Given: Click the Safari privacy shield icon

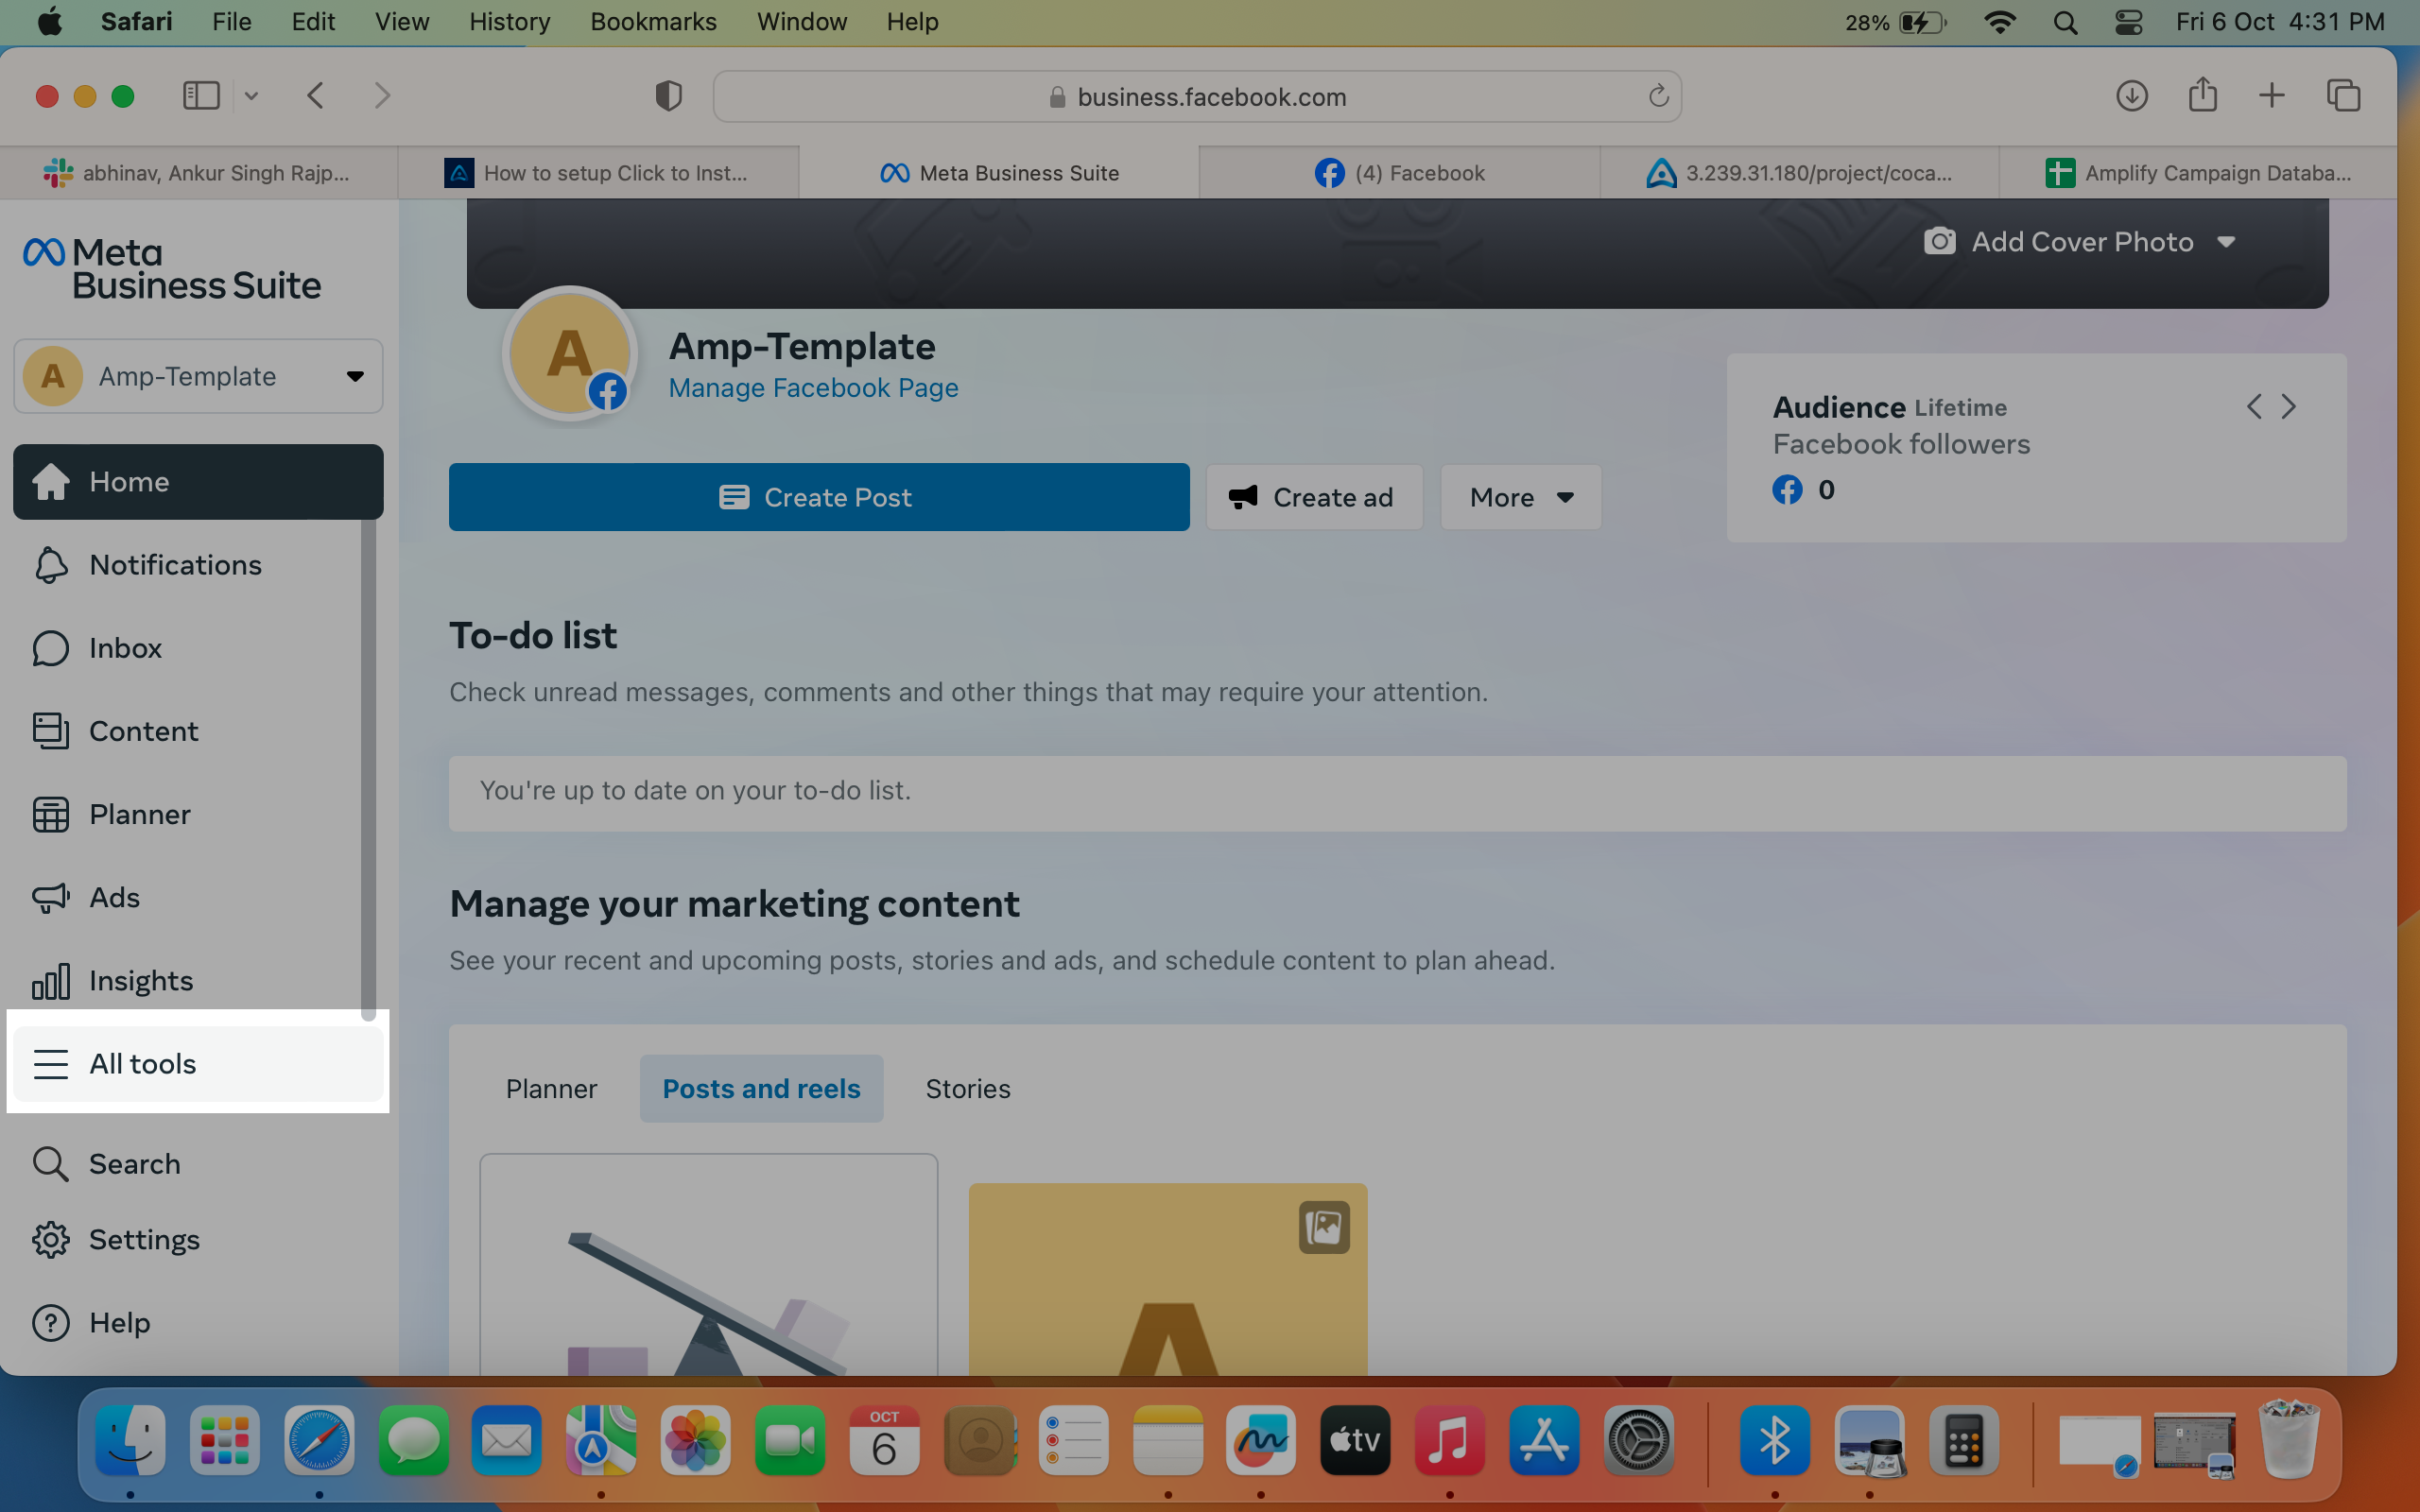Looking at the screenshot, I should 668,96.
